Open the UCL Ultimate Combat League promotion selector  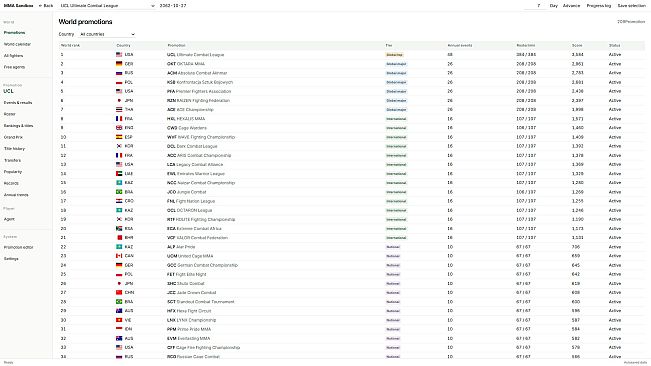click(107, 6)
